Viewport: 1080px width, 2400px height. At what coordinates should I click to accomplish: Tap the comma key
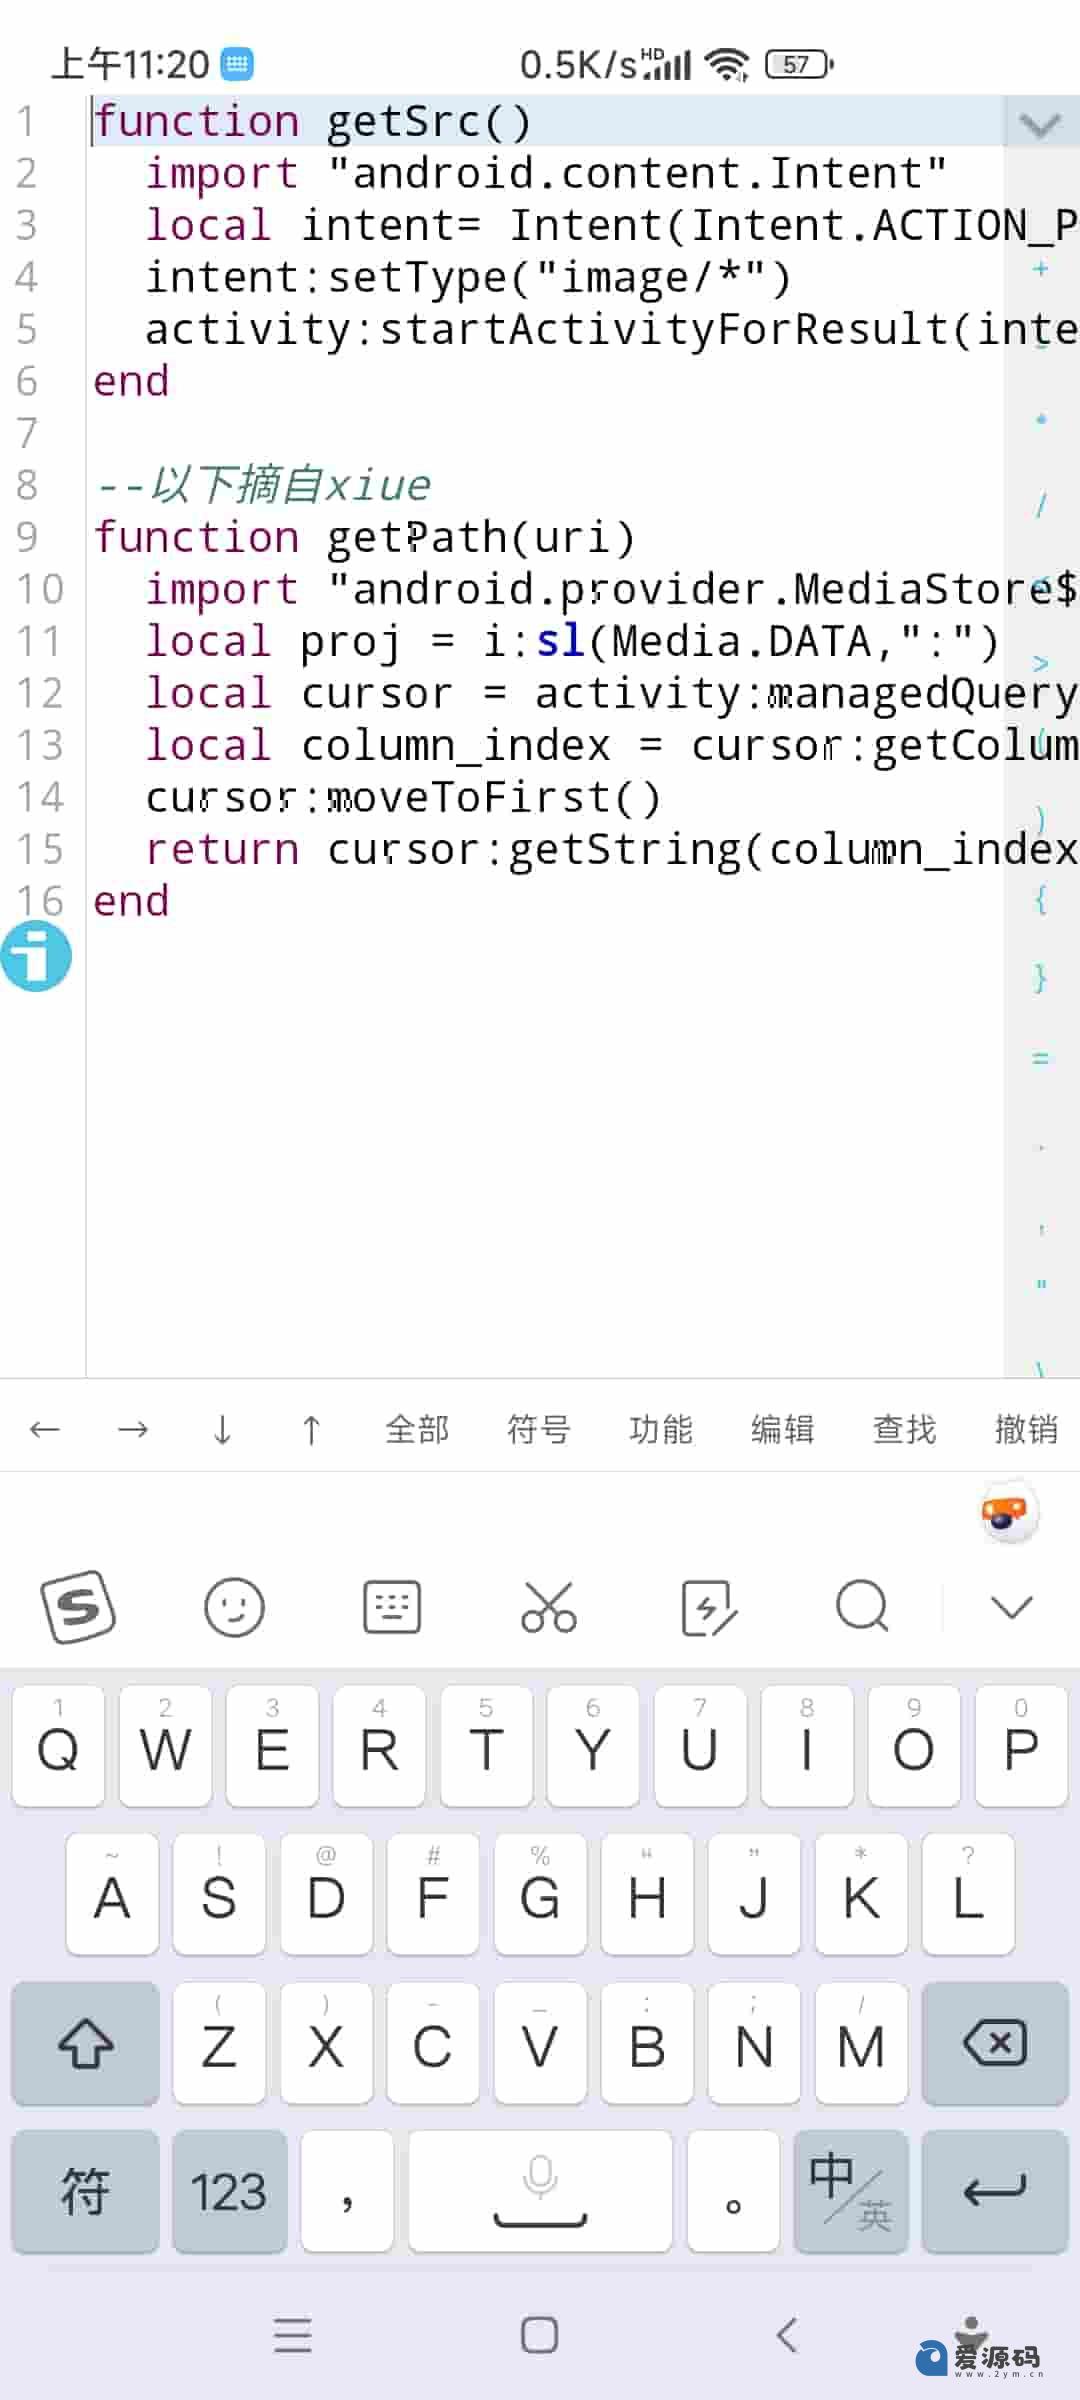point(347,2191)
